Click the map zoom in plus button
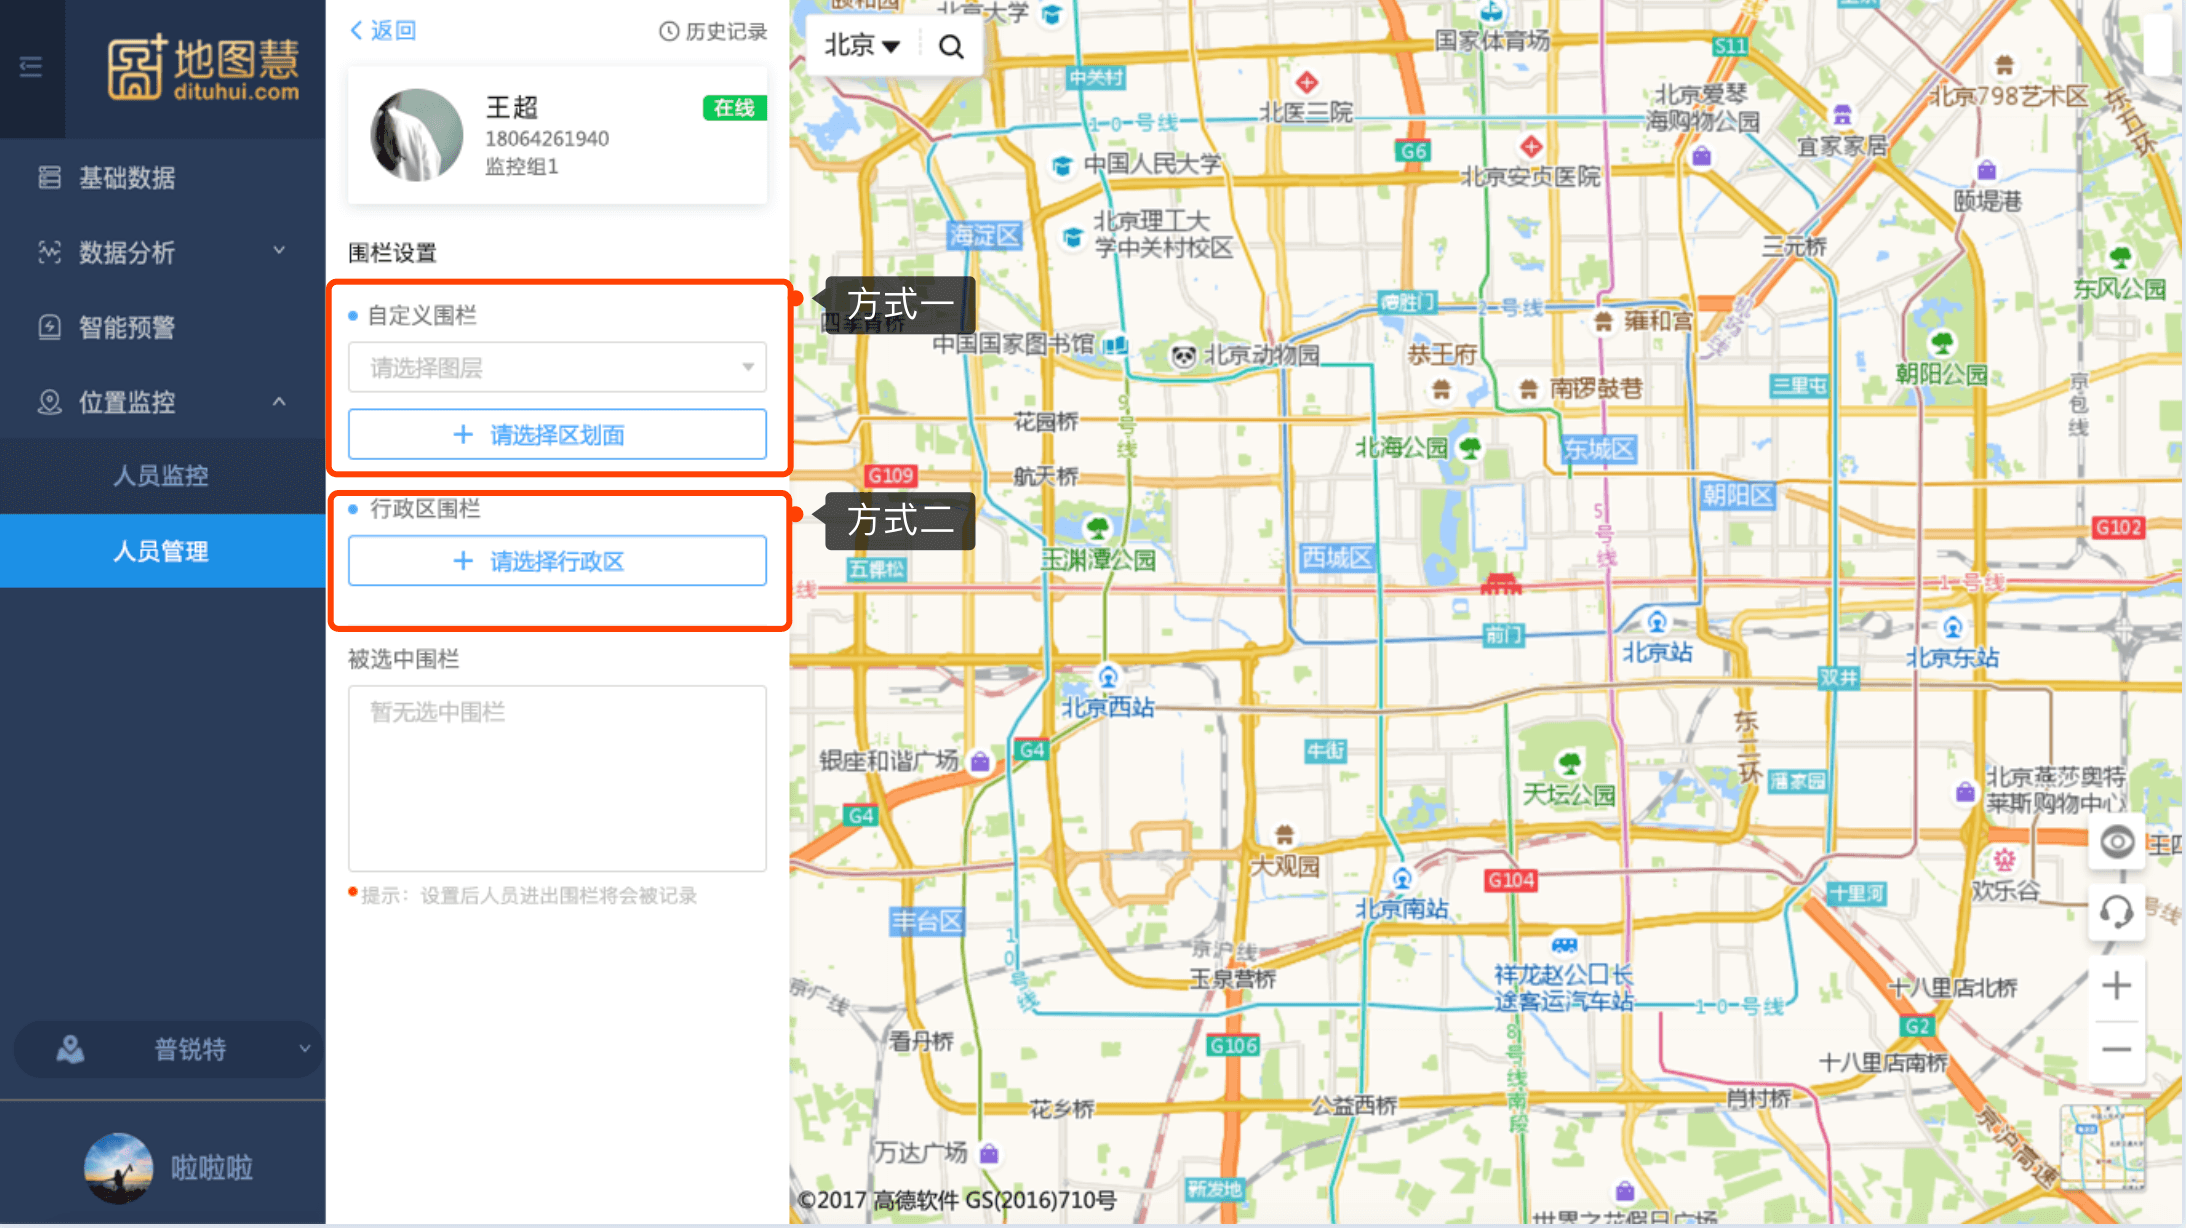The image size is (2186, 1228). click(x=2116, y=986)
